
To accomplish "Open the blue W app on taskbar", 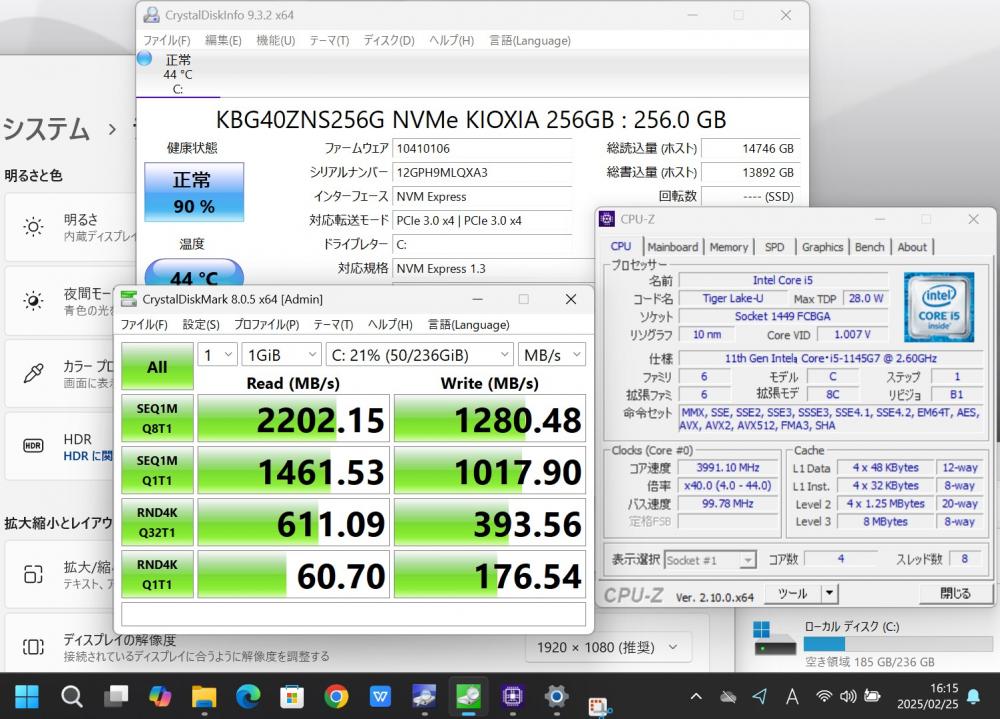I will [x=380, y=696].
